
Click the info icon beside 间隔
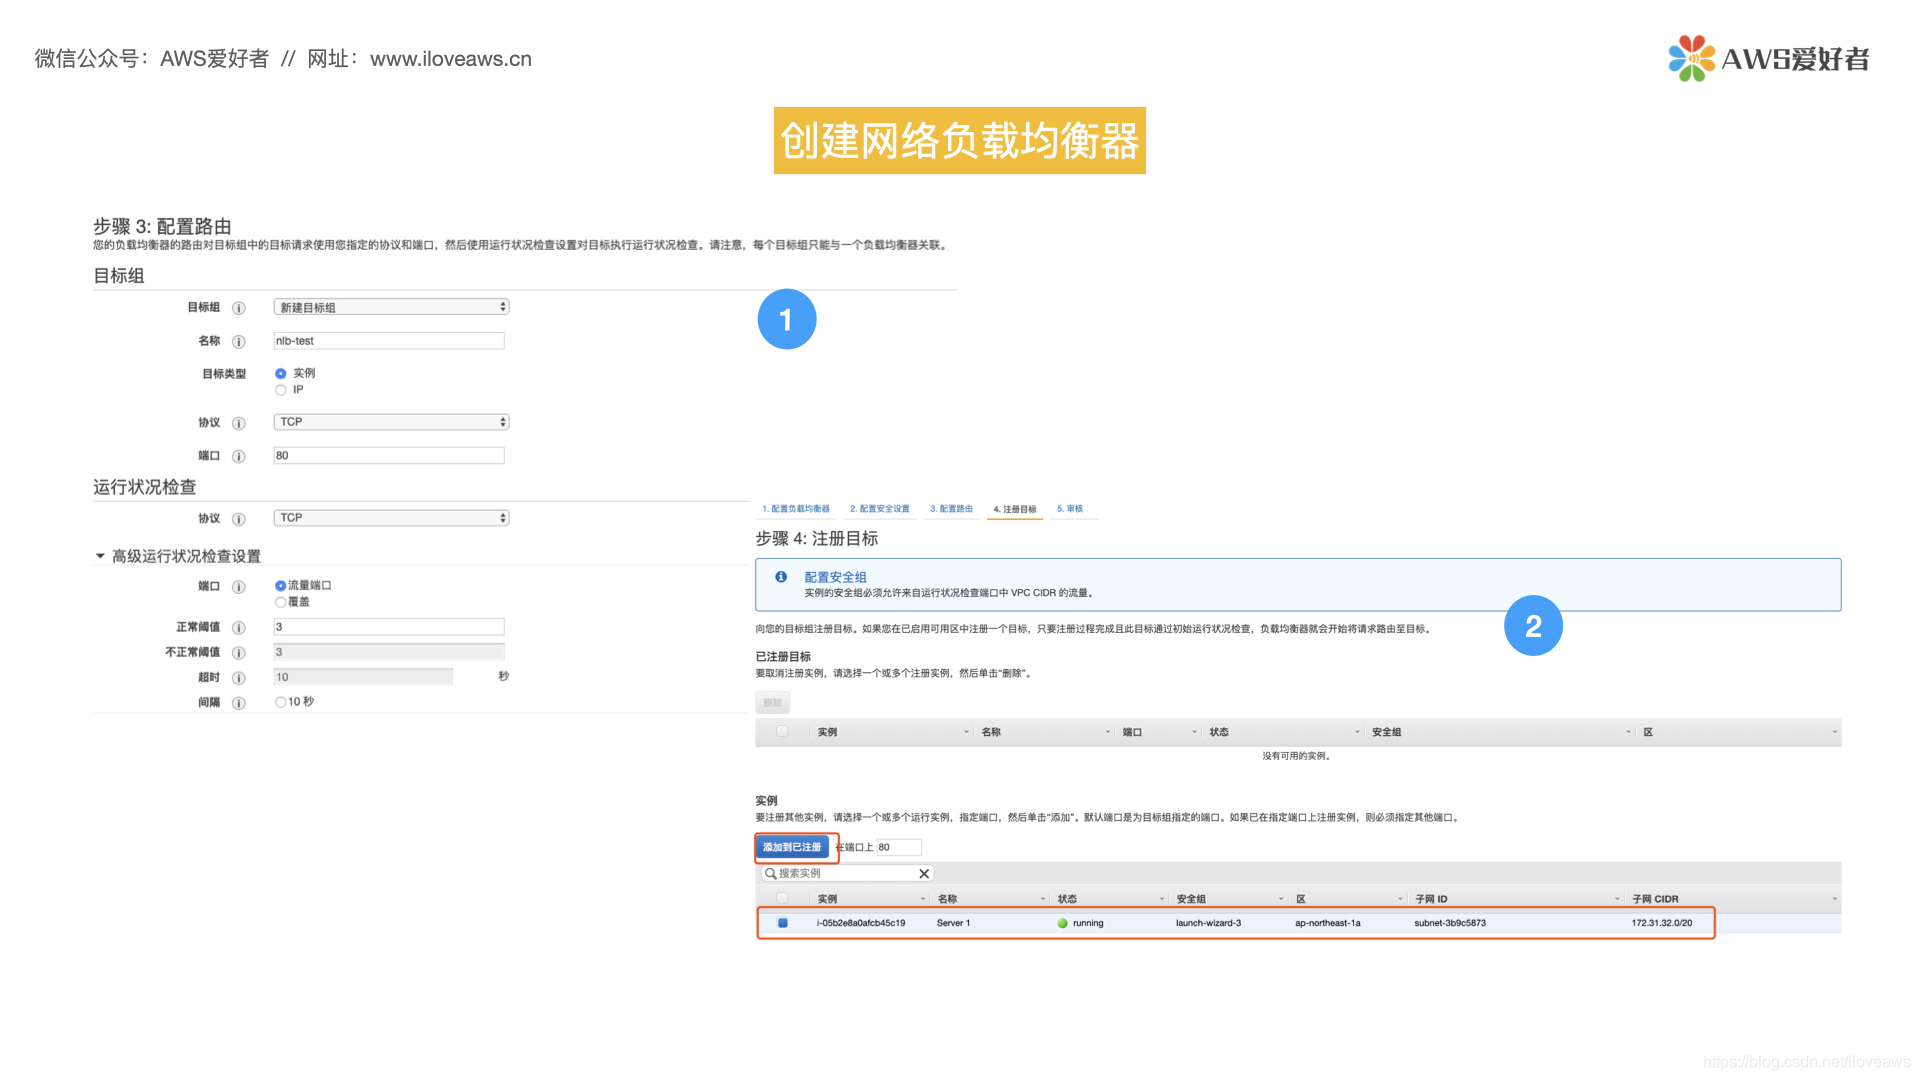[239, 703]
